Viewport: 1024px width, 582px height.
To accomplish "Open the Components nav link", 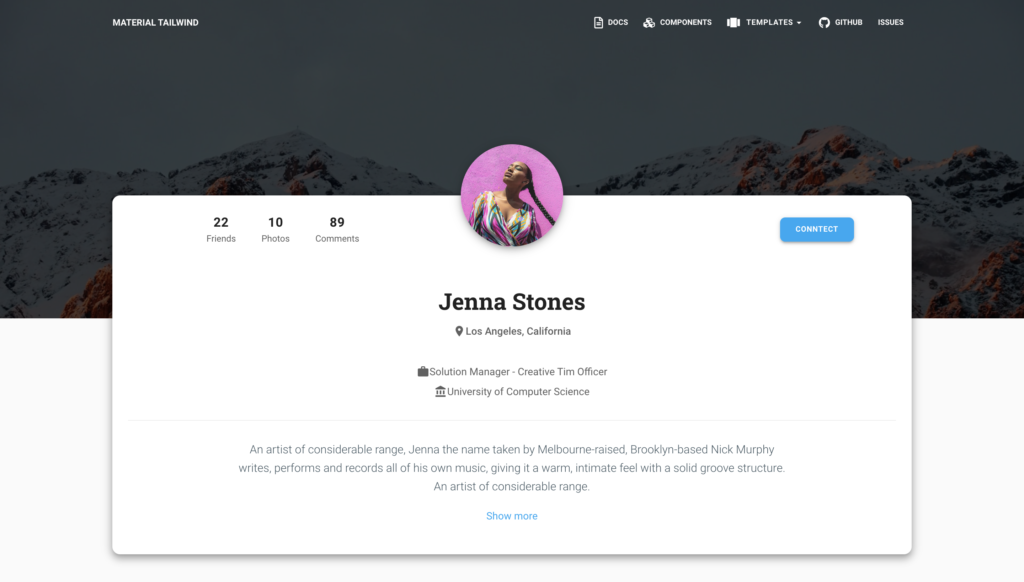I will 677,22.
